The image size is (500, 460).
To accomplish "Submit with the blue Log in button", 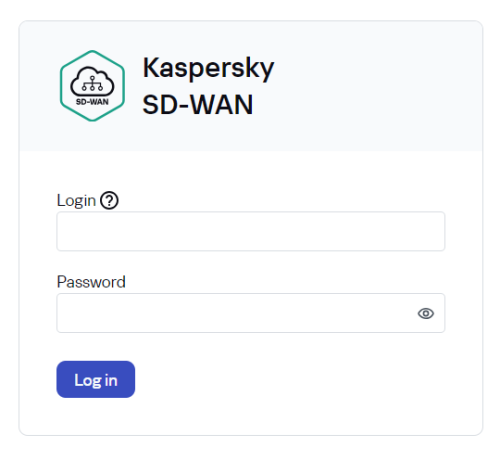I will (96, 379).
